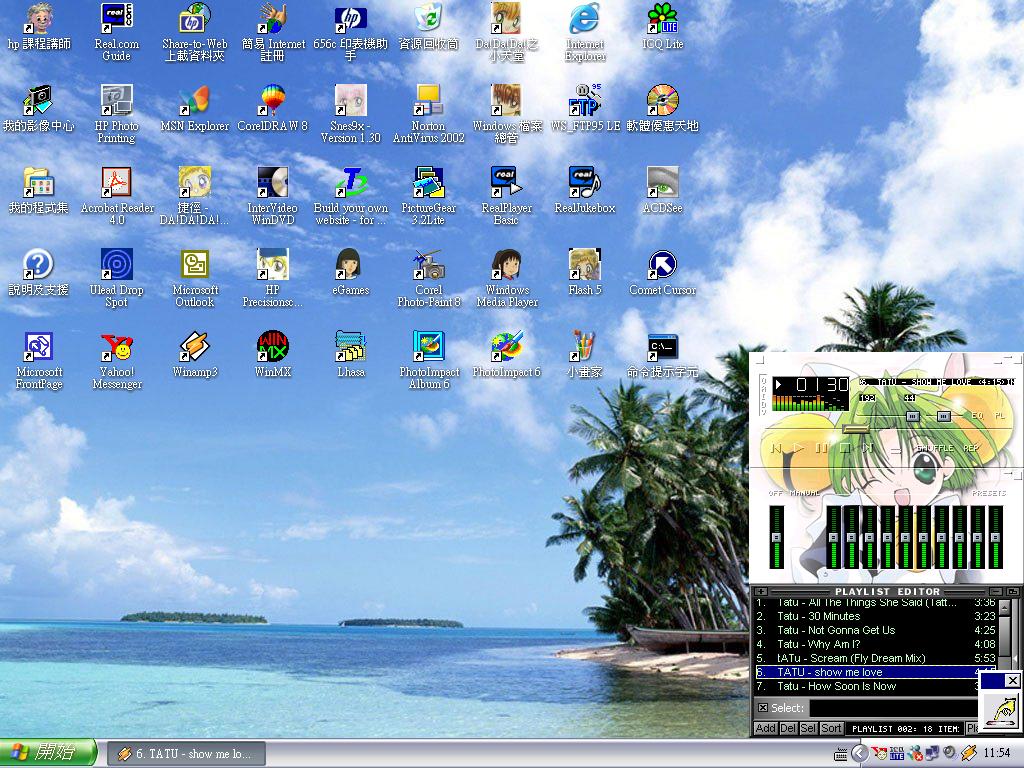Click the playlist Select input field
The image size is (1024, 768).
[x=892, y=708]
